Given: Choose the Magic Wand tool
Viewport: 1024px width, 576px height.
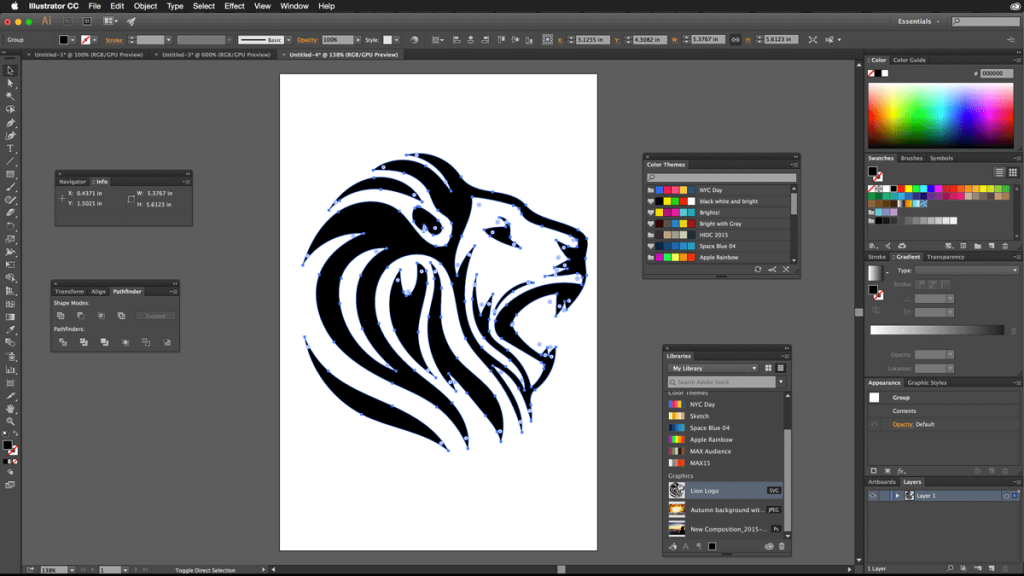Looking at the screenshot, I should pyautogui.click(x=10, y=97).
